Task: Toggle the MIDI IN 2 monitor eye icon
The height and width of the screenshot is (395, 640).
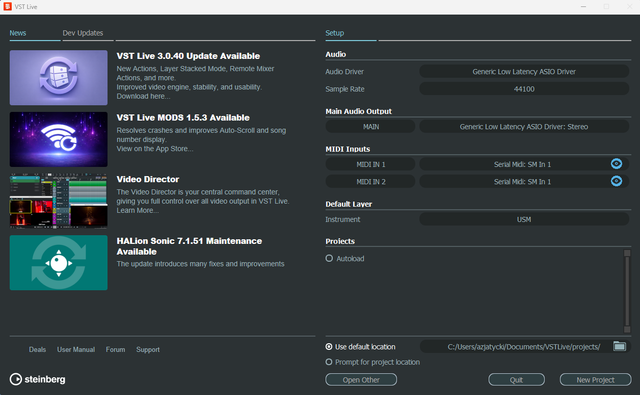Action: pyautogui.click(x=616, y=181)
